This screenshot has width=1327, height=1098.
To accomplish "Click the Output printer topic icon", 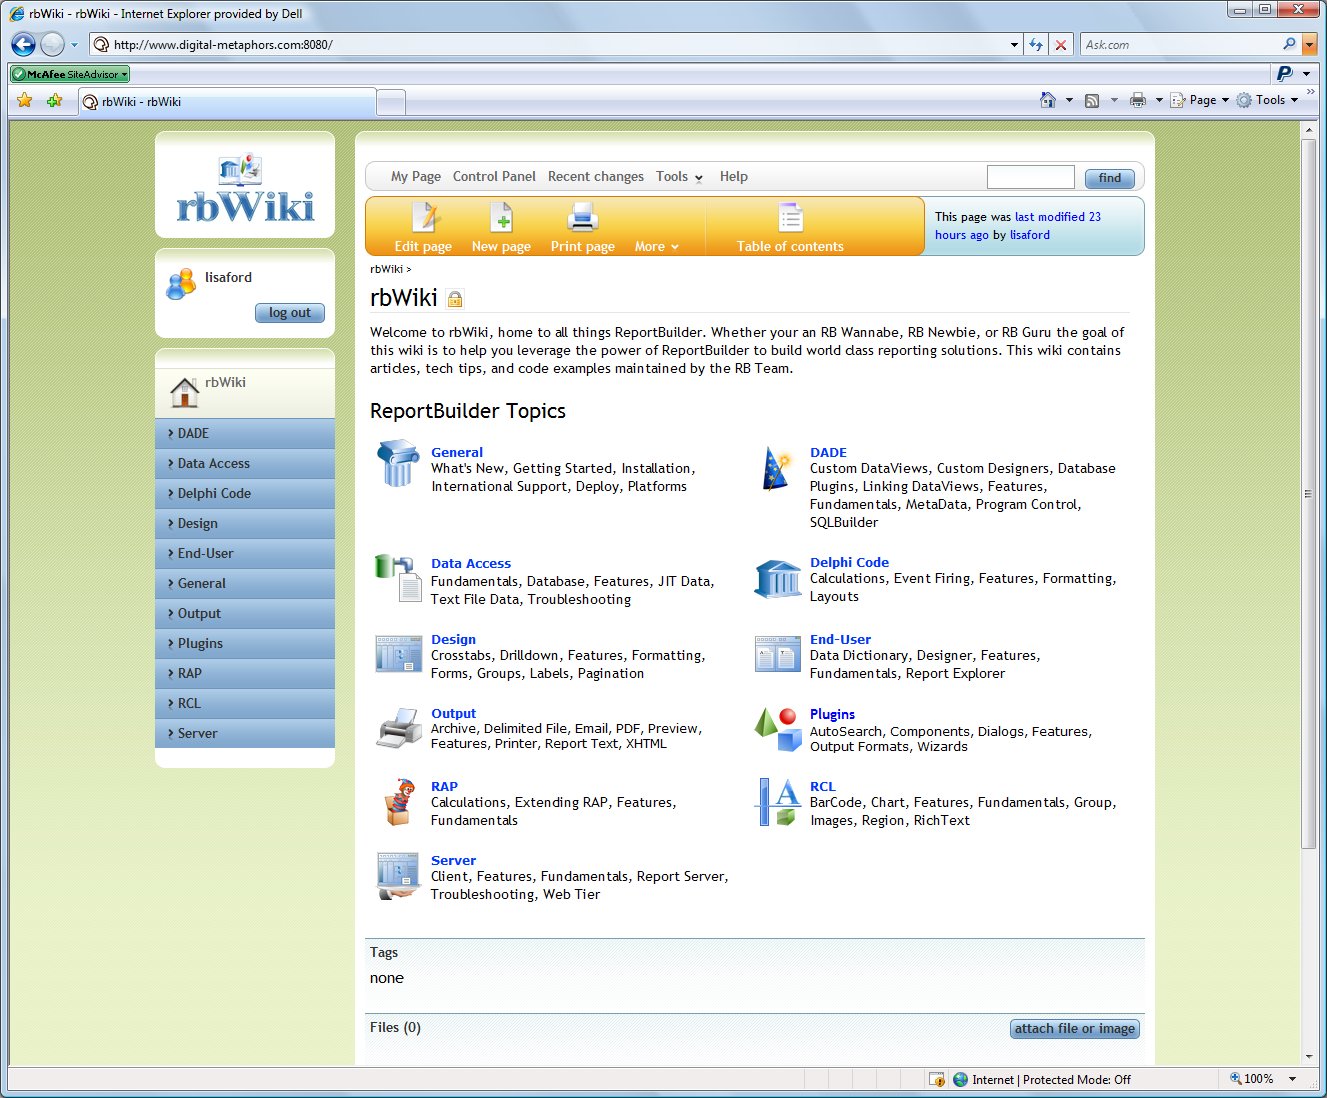I will 399,728.
